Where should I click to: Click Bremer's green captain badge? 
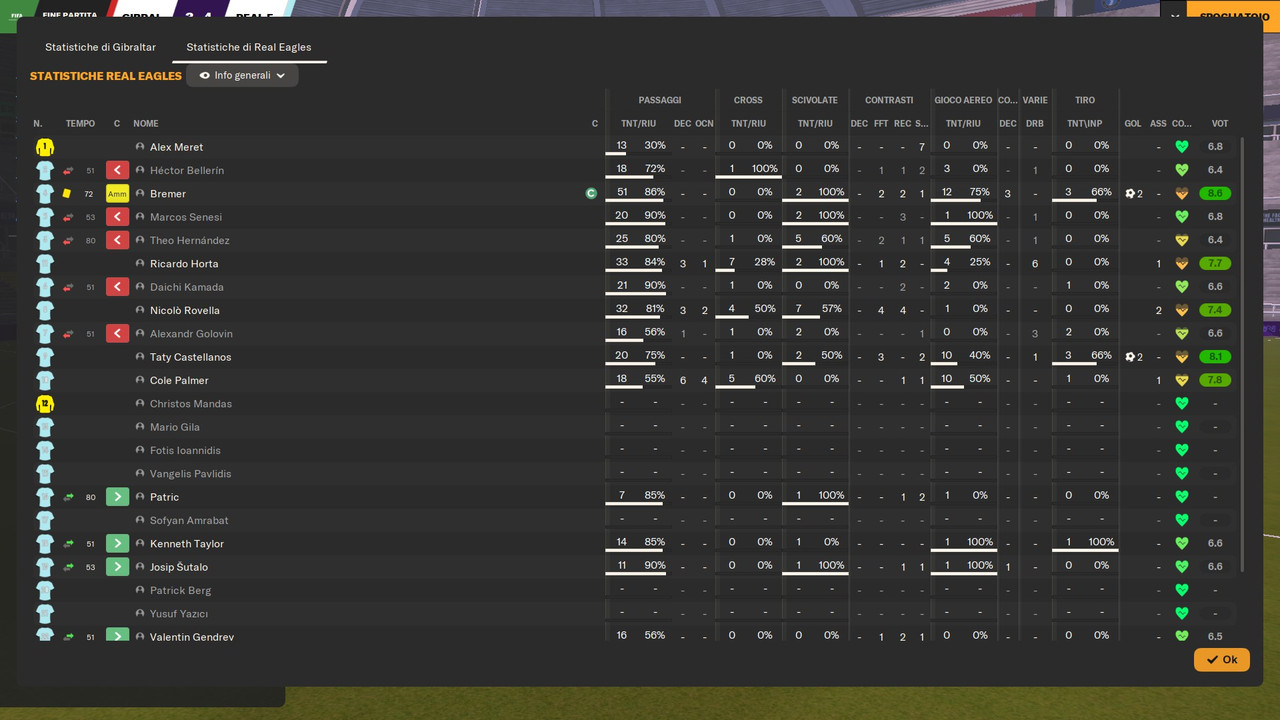591,193
